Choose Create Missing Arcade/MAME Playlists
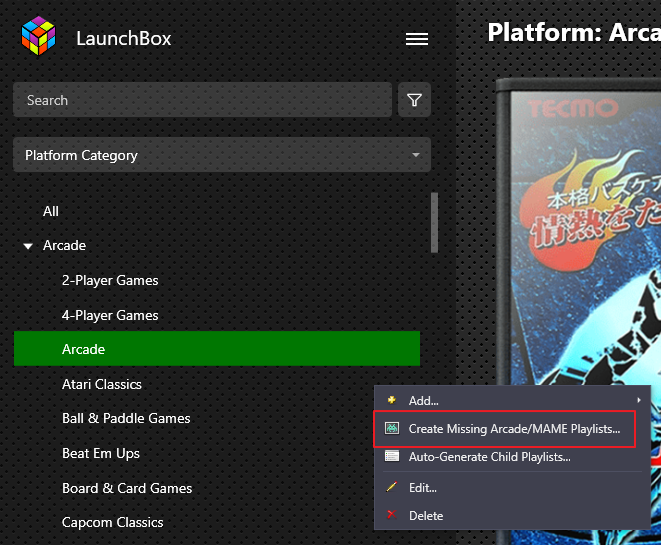The width and height of the screenshot is (661, 545). [505, 429]
